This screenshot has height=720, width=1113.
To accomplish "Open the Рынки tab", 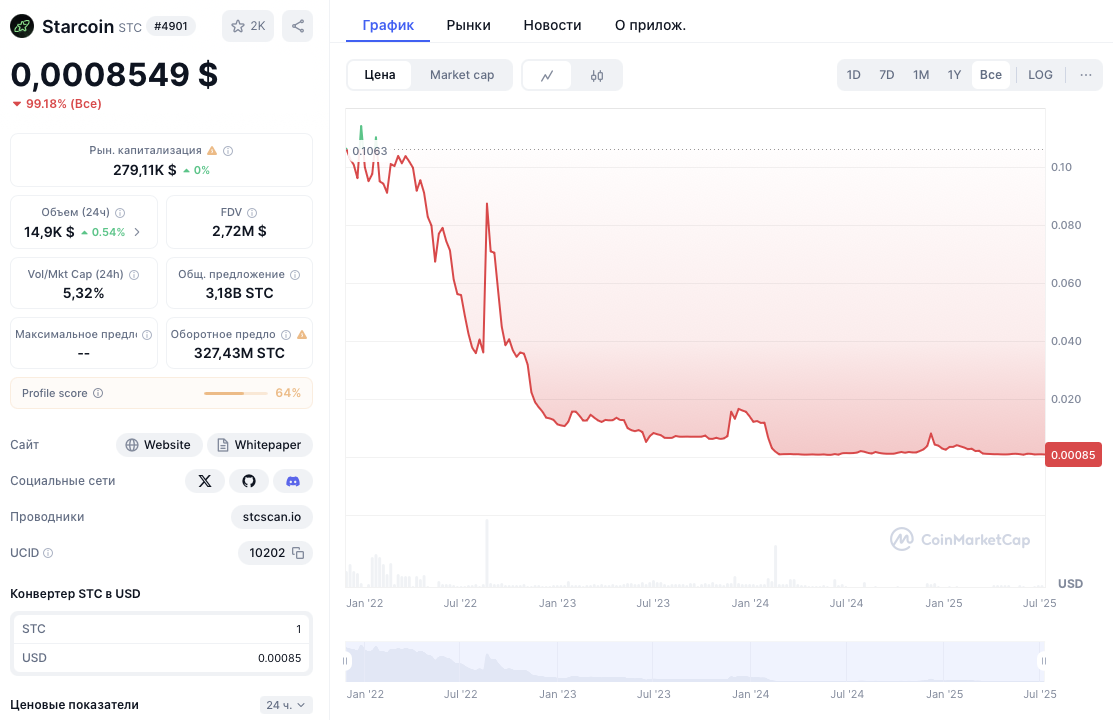I will coord(468,26).
